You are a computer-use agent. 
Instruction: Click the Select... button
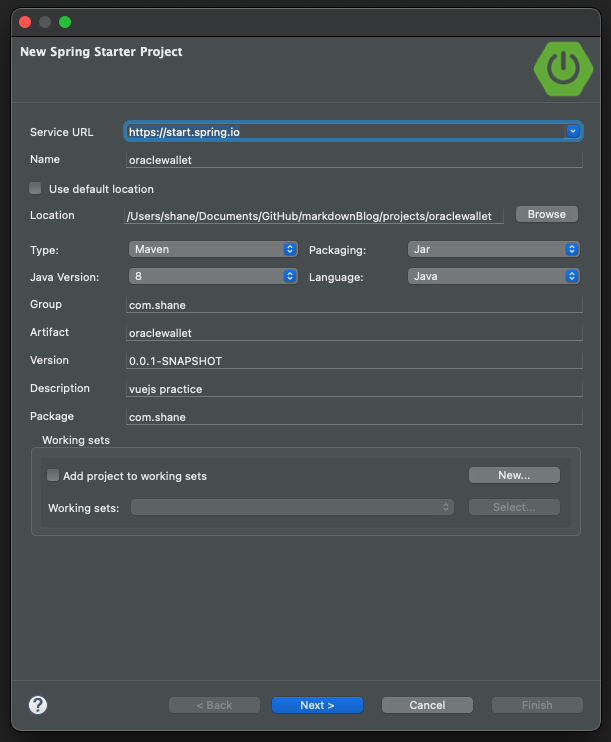[514, 507]
